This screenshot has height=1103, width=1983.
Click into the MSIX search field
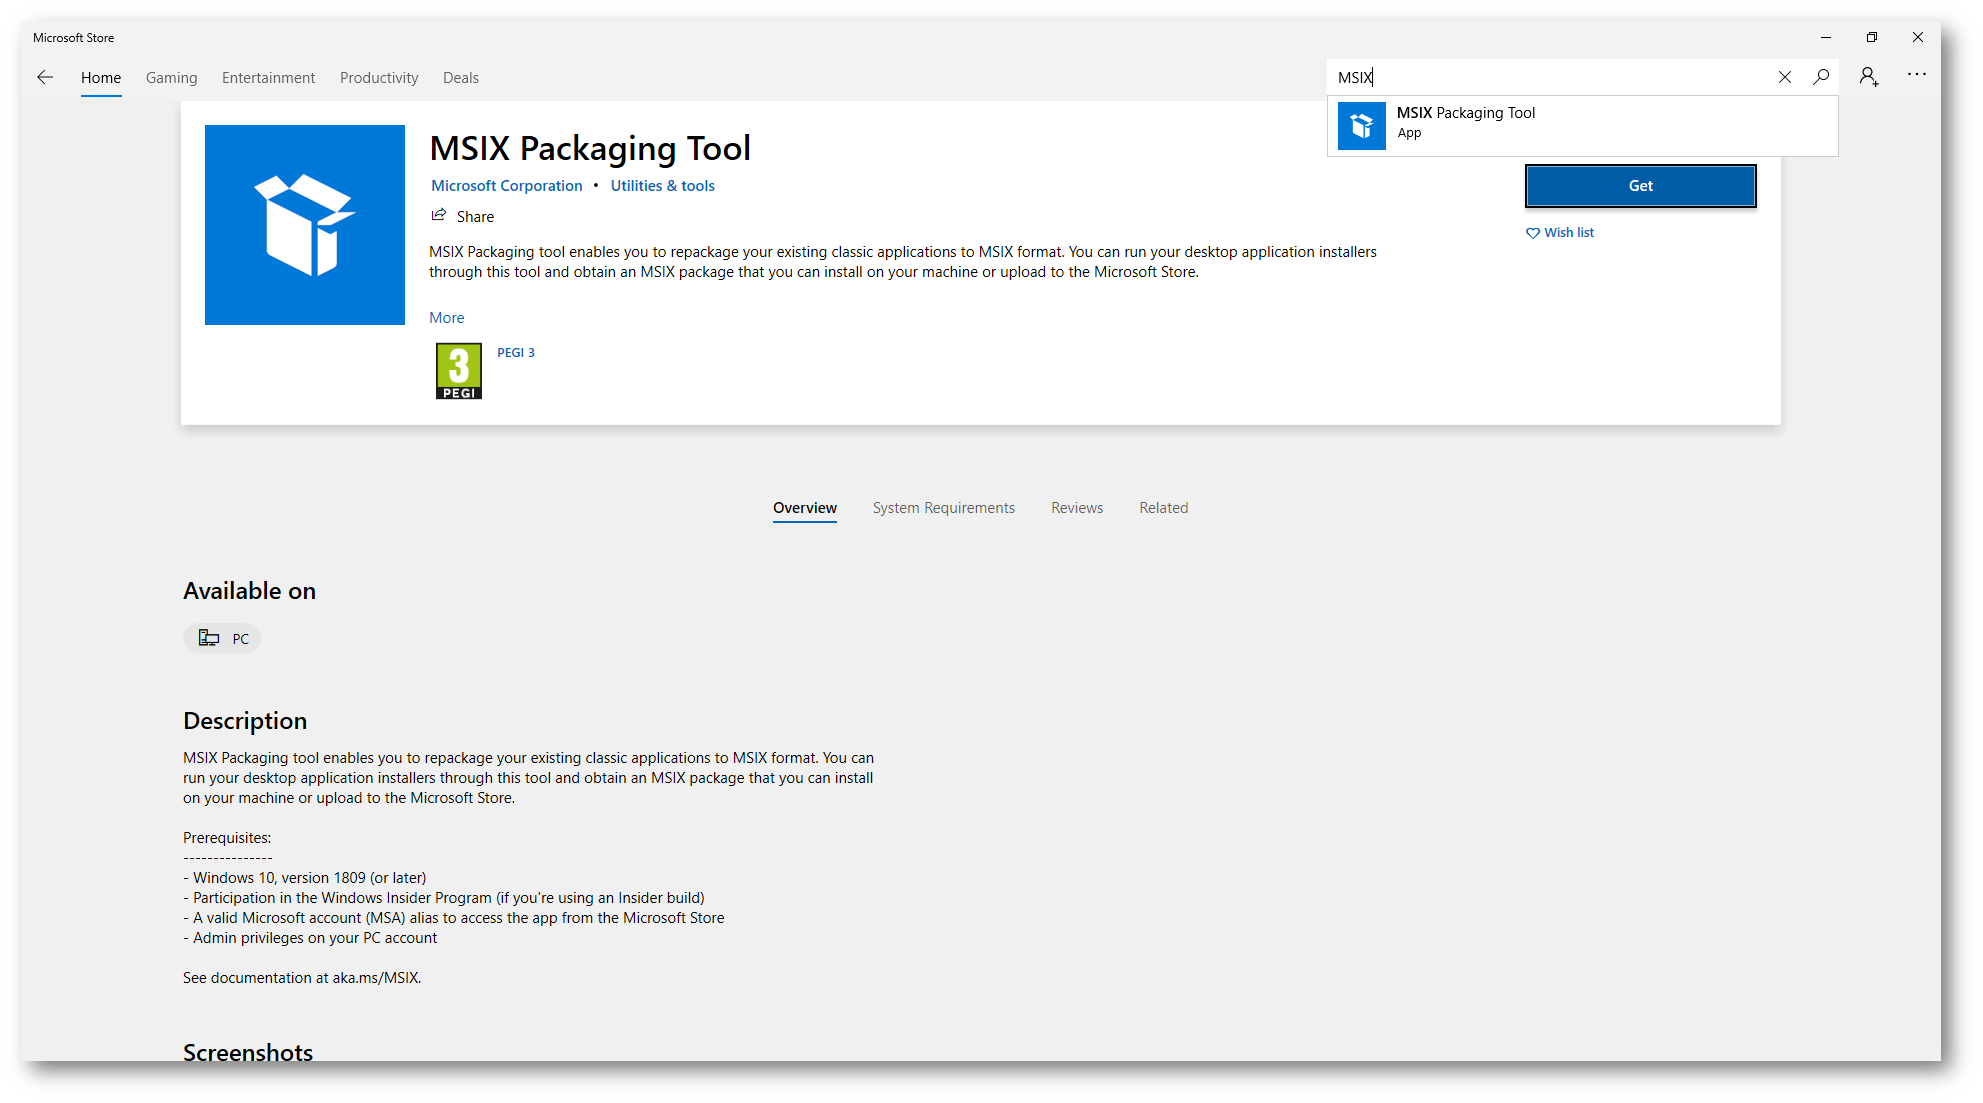(1553, 77)
